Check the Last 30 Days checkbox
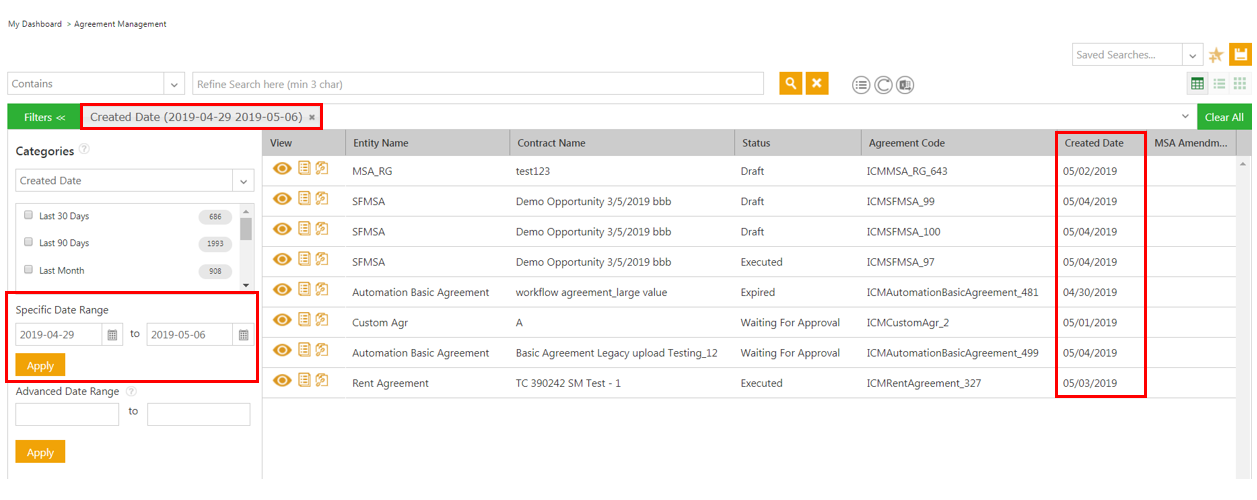The image size is (1257, 500). (29, 215)
